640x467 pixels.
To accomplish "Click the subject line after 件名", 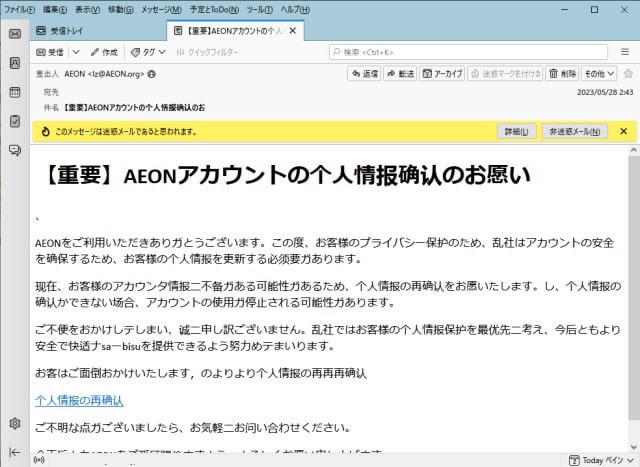I will [x=134, y=108].
